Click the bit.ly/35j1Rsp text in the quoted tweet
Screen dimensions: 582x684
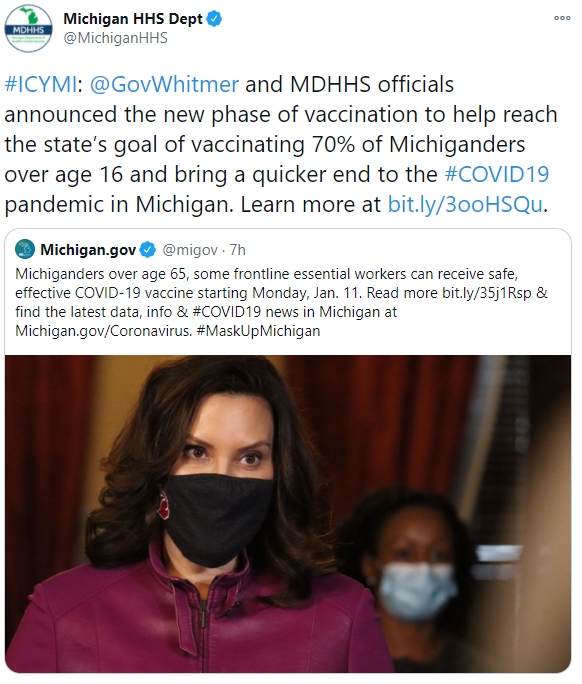[x=487, y=293]
